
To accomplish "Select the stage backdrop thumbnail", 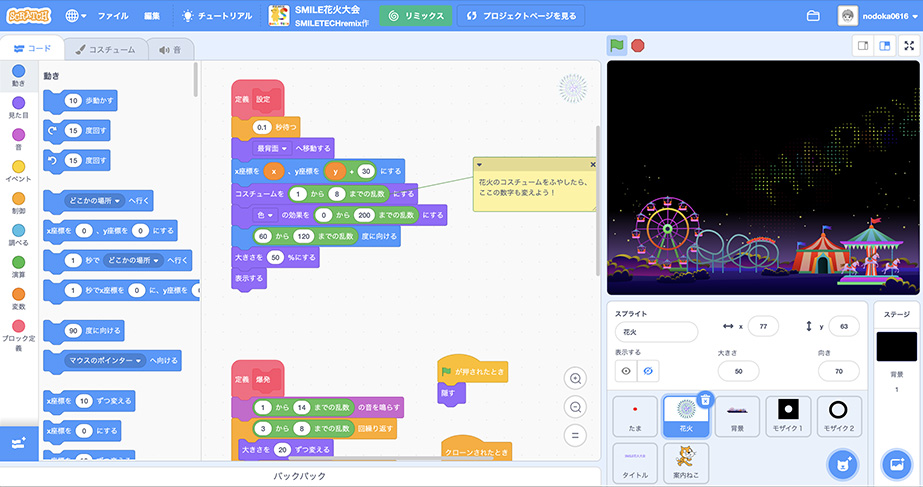I will pos(897,347).
